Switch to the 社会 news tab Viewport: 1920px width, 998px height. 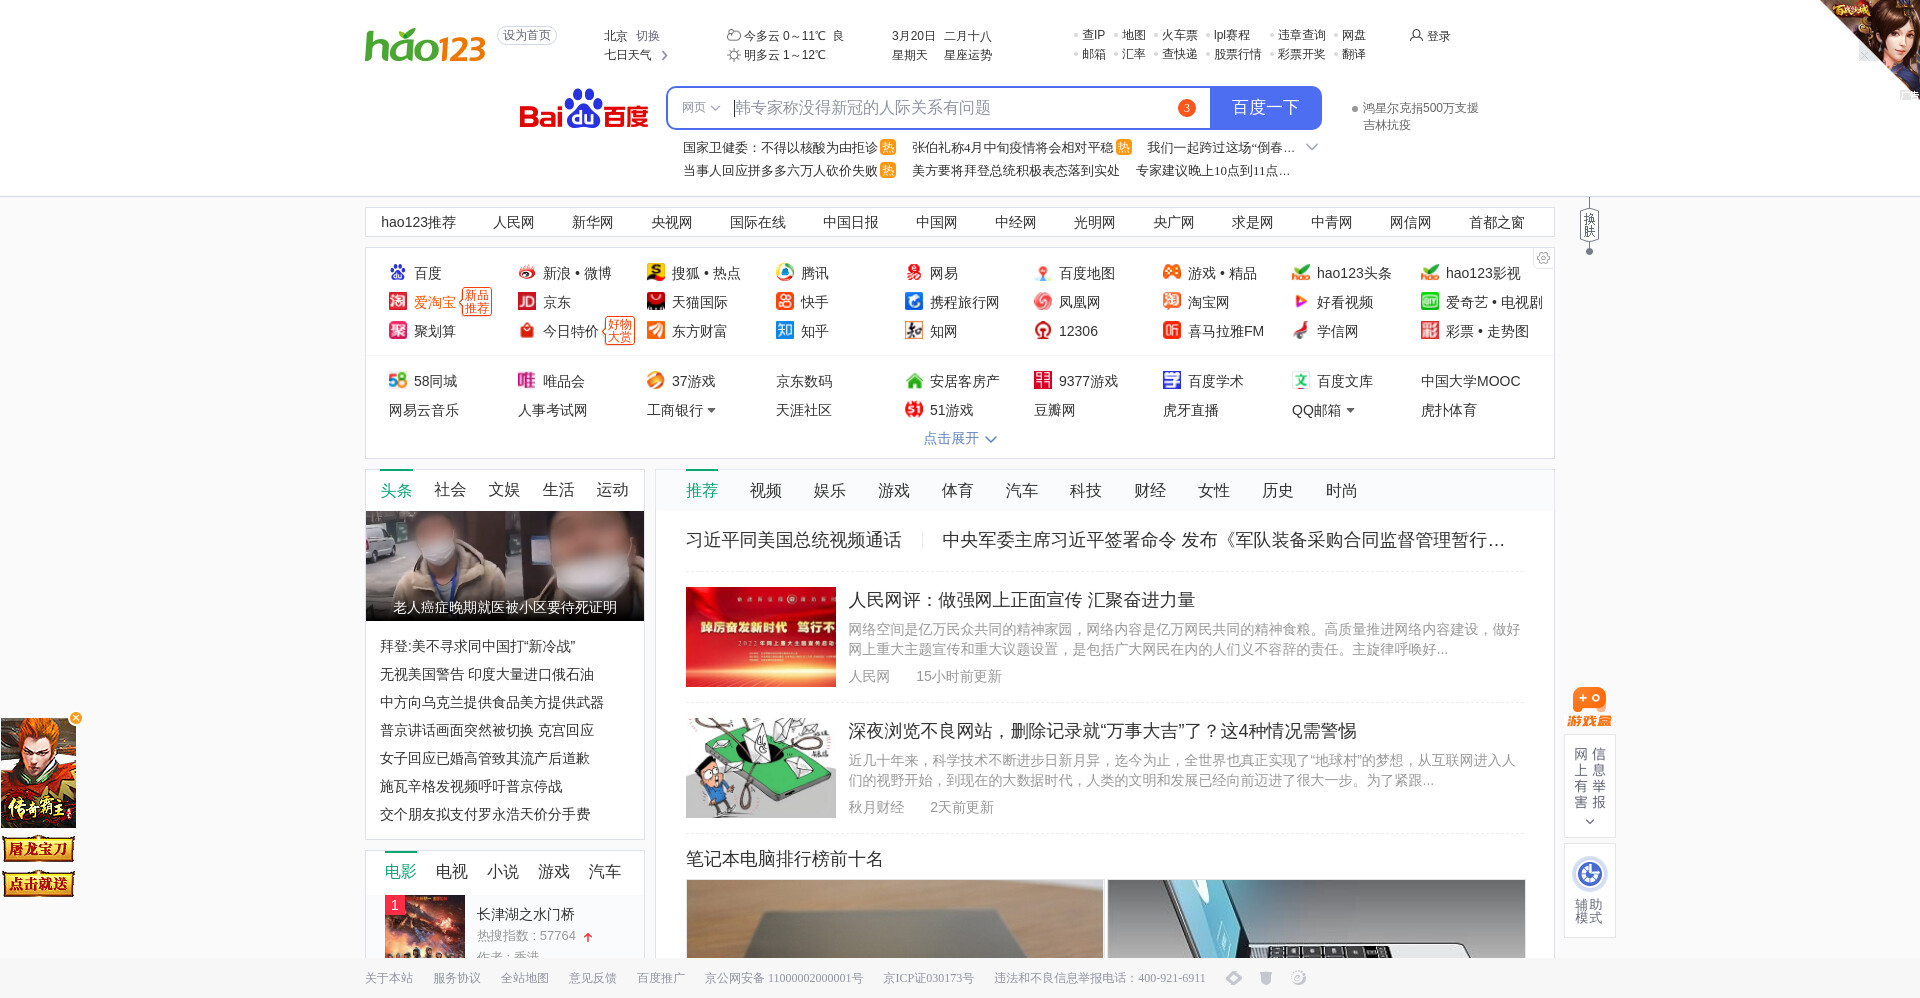click(450, 490)
